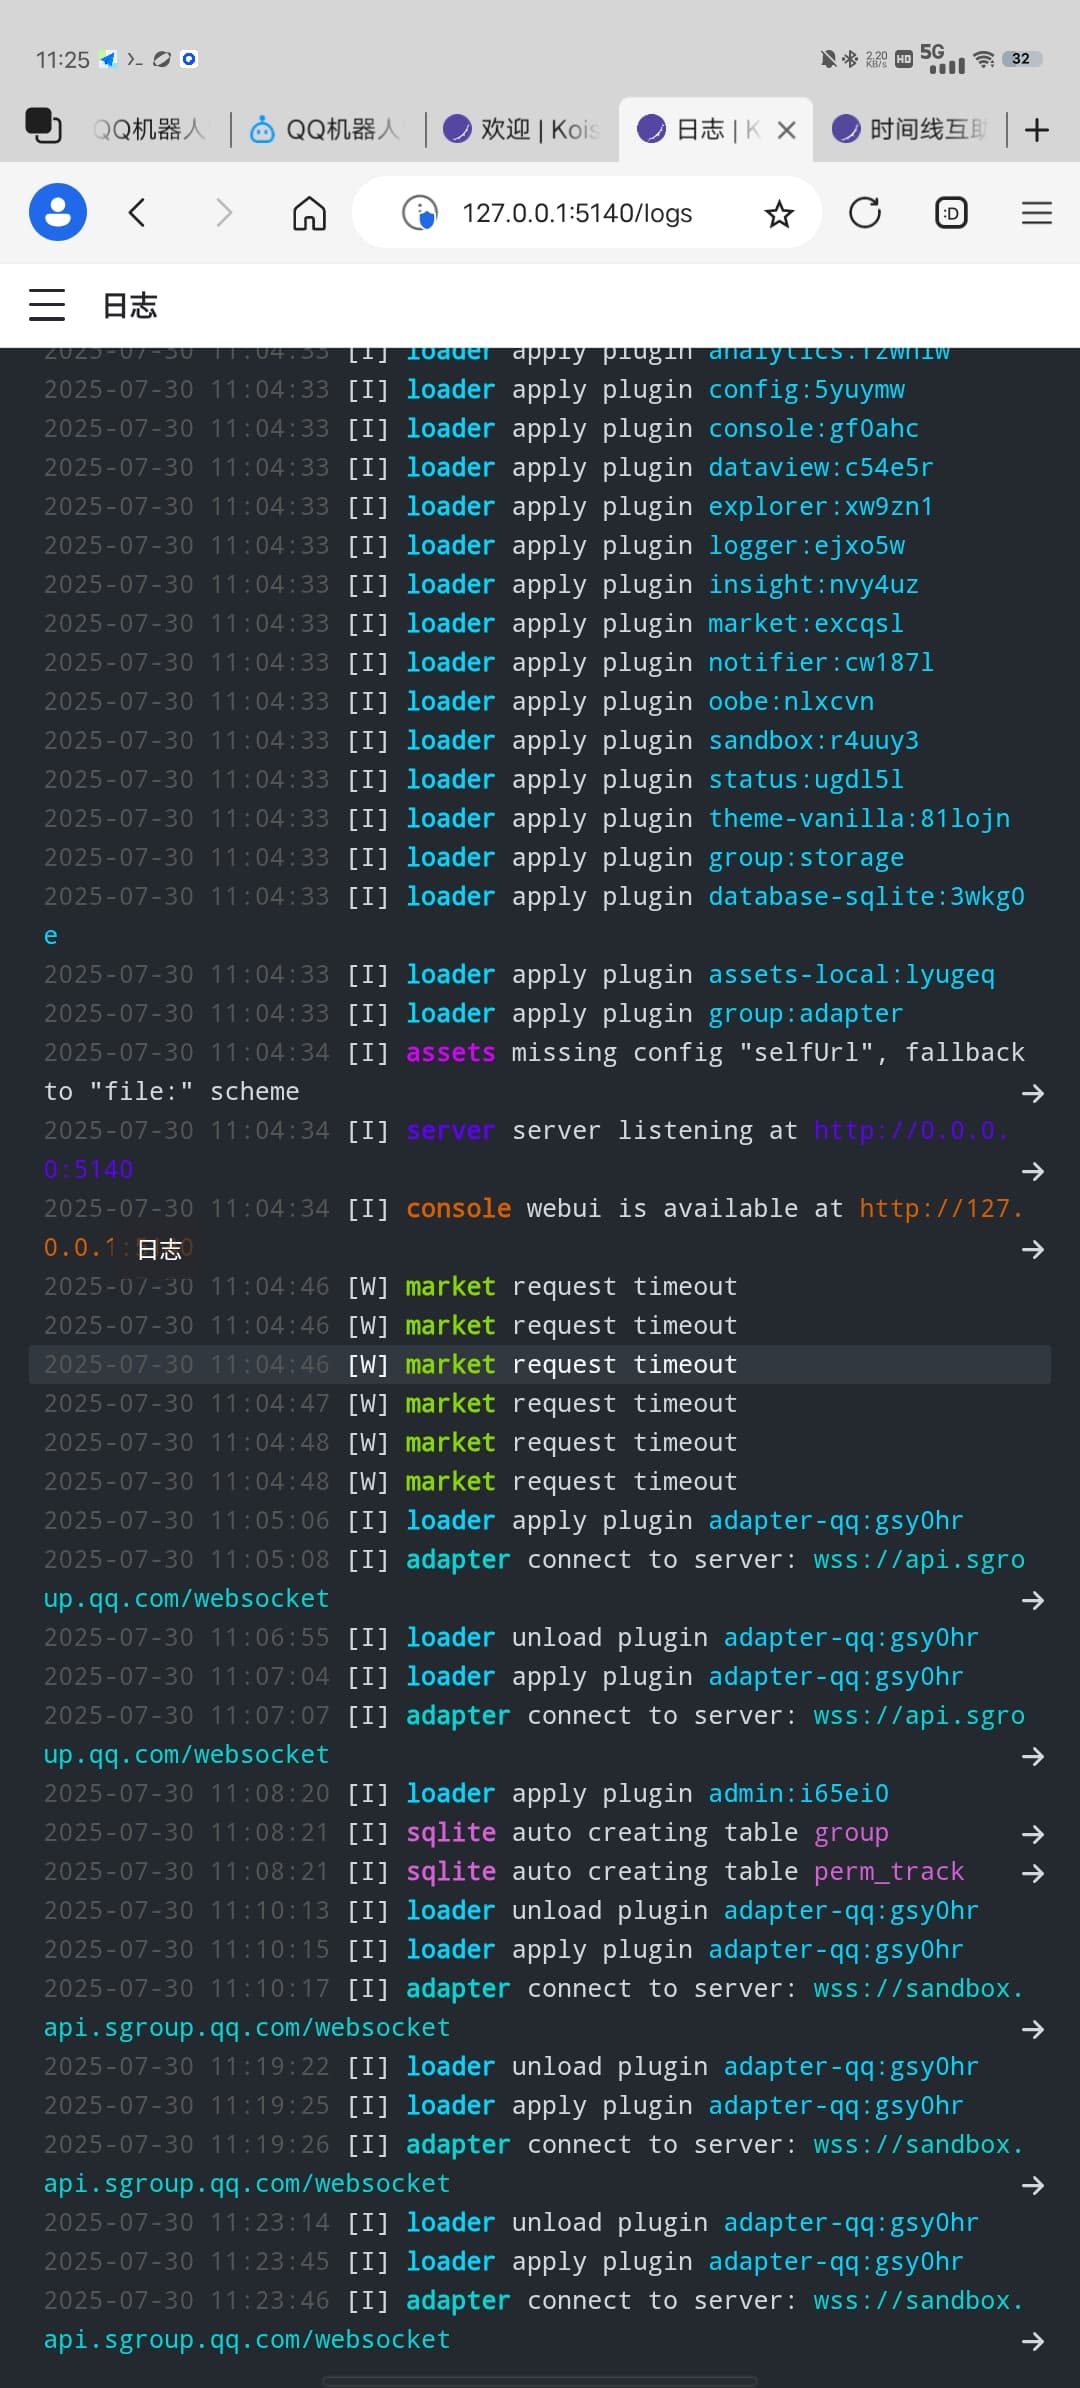The height and width of the screenshot is (2388, 1080).
Task: Expand the assets missing config log arrow
Action: [1033, 1093]
